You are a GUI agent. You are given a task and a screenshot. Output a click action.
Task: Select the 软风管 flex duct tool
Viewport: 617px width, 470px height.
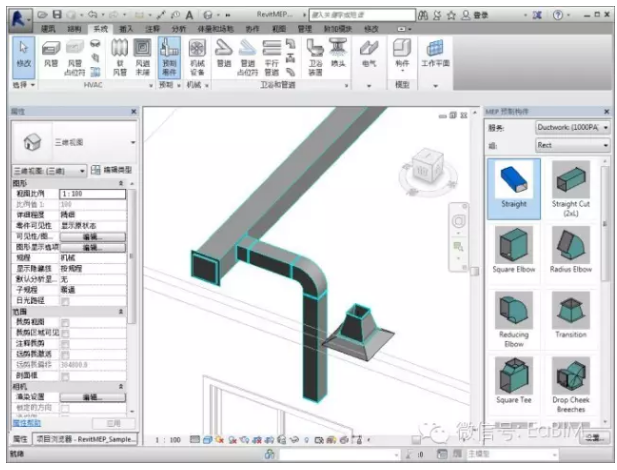pyautogui.click(x=120, y=57)
